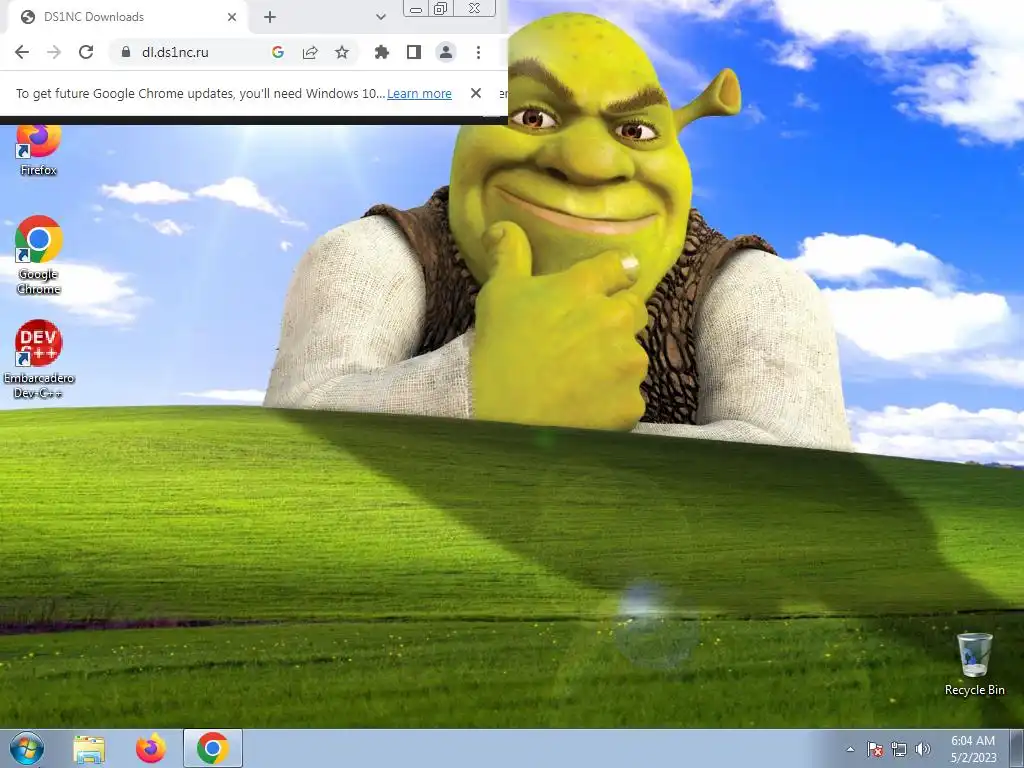Open the volume speaker tray icon
1024x768 pixels.
923,749
